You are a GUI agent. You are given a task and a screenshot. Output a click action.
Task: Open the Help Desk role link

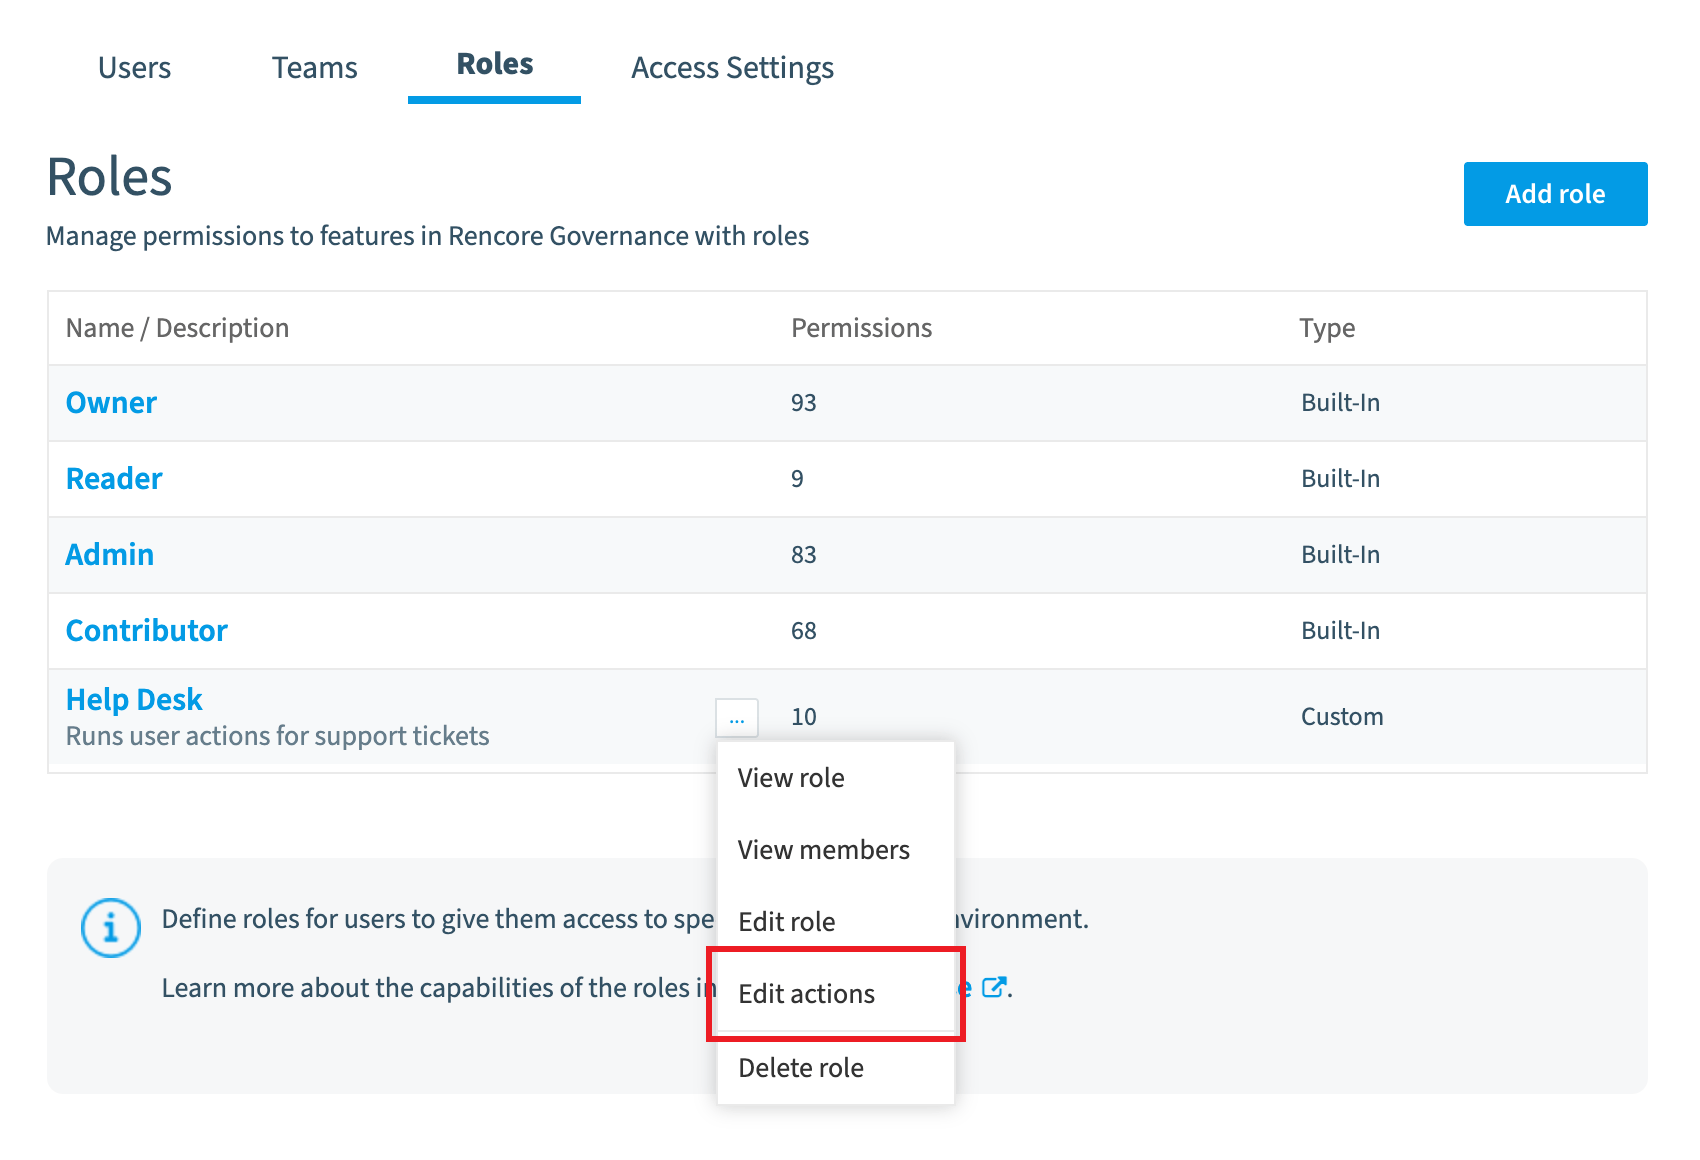pos(134,700)
